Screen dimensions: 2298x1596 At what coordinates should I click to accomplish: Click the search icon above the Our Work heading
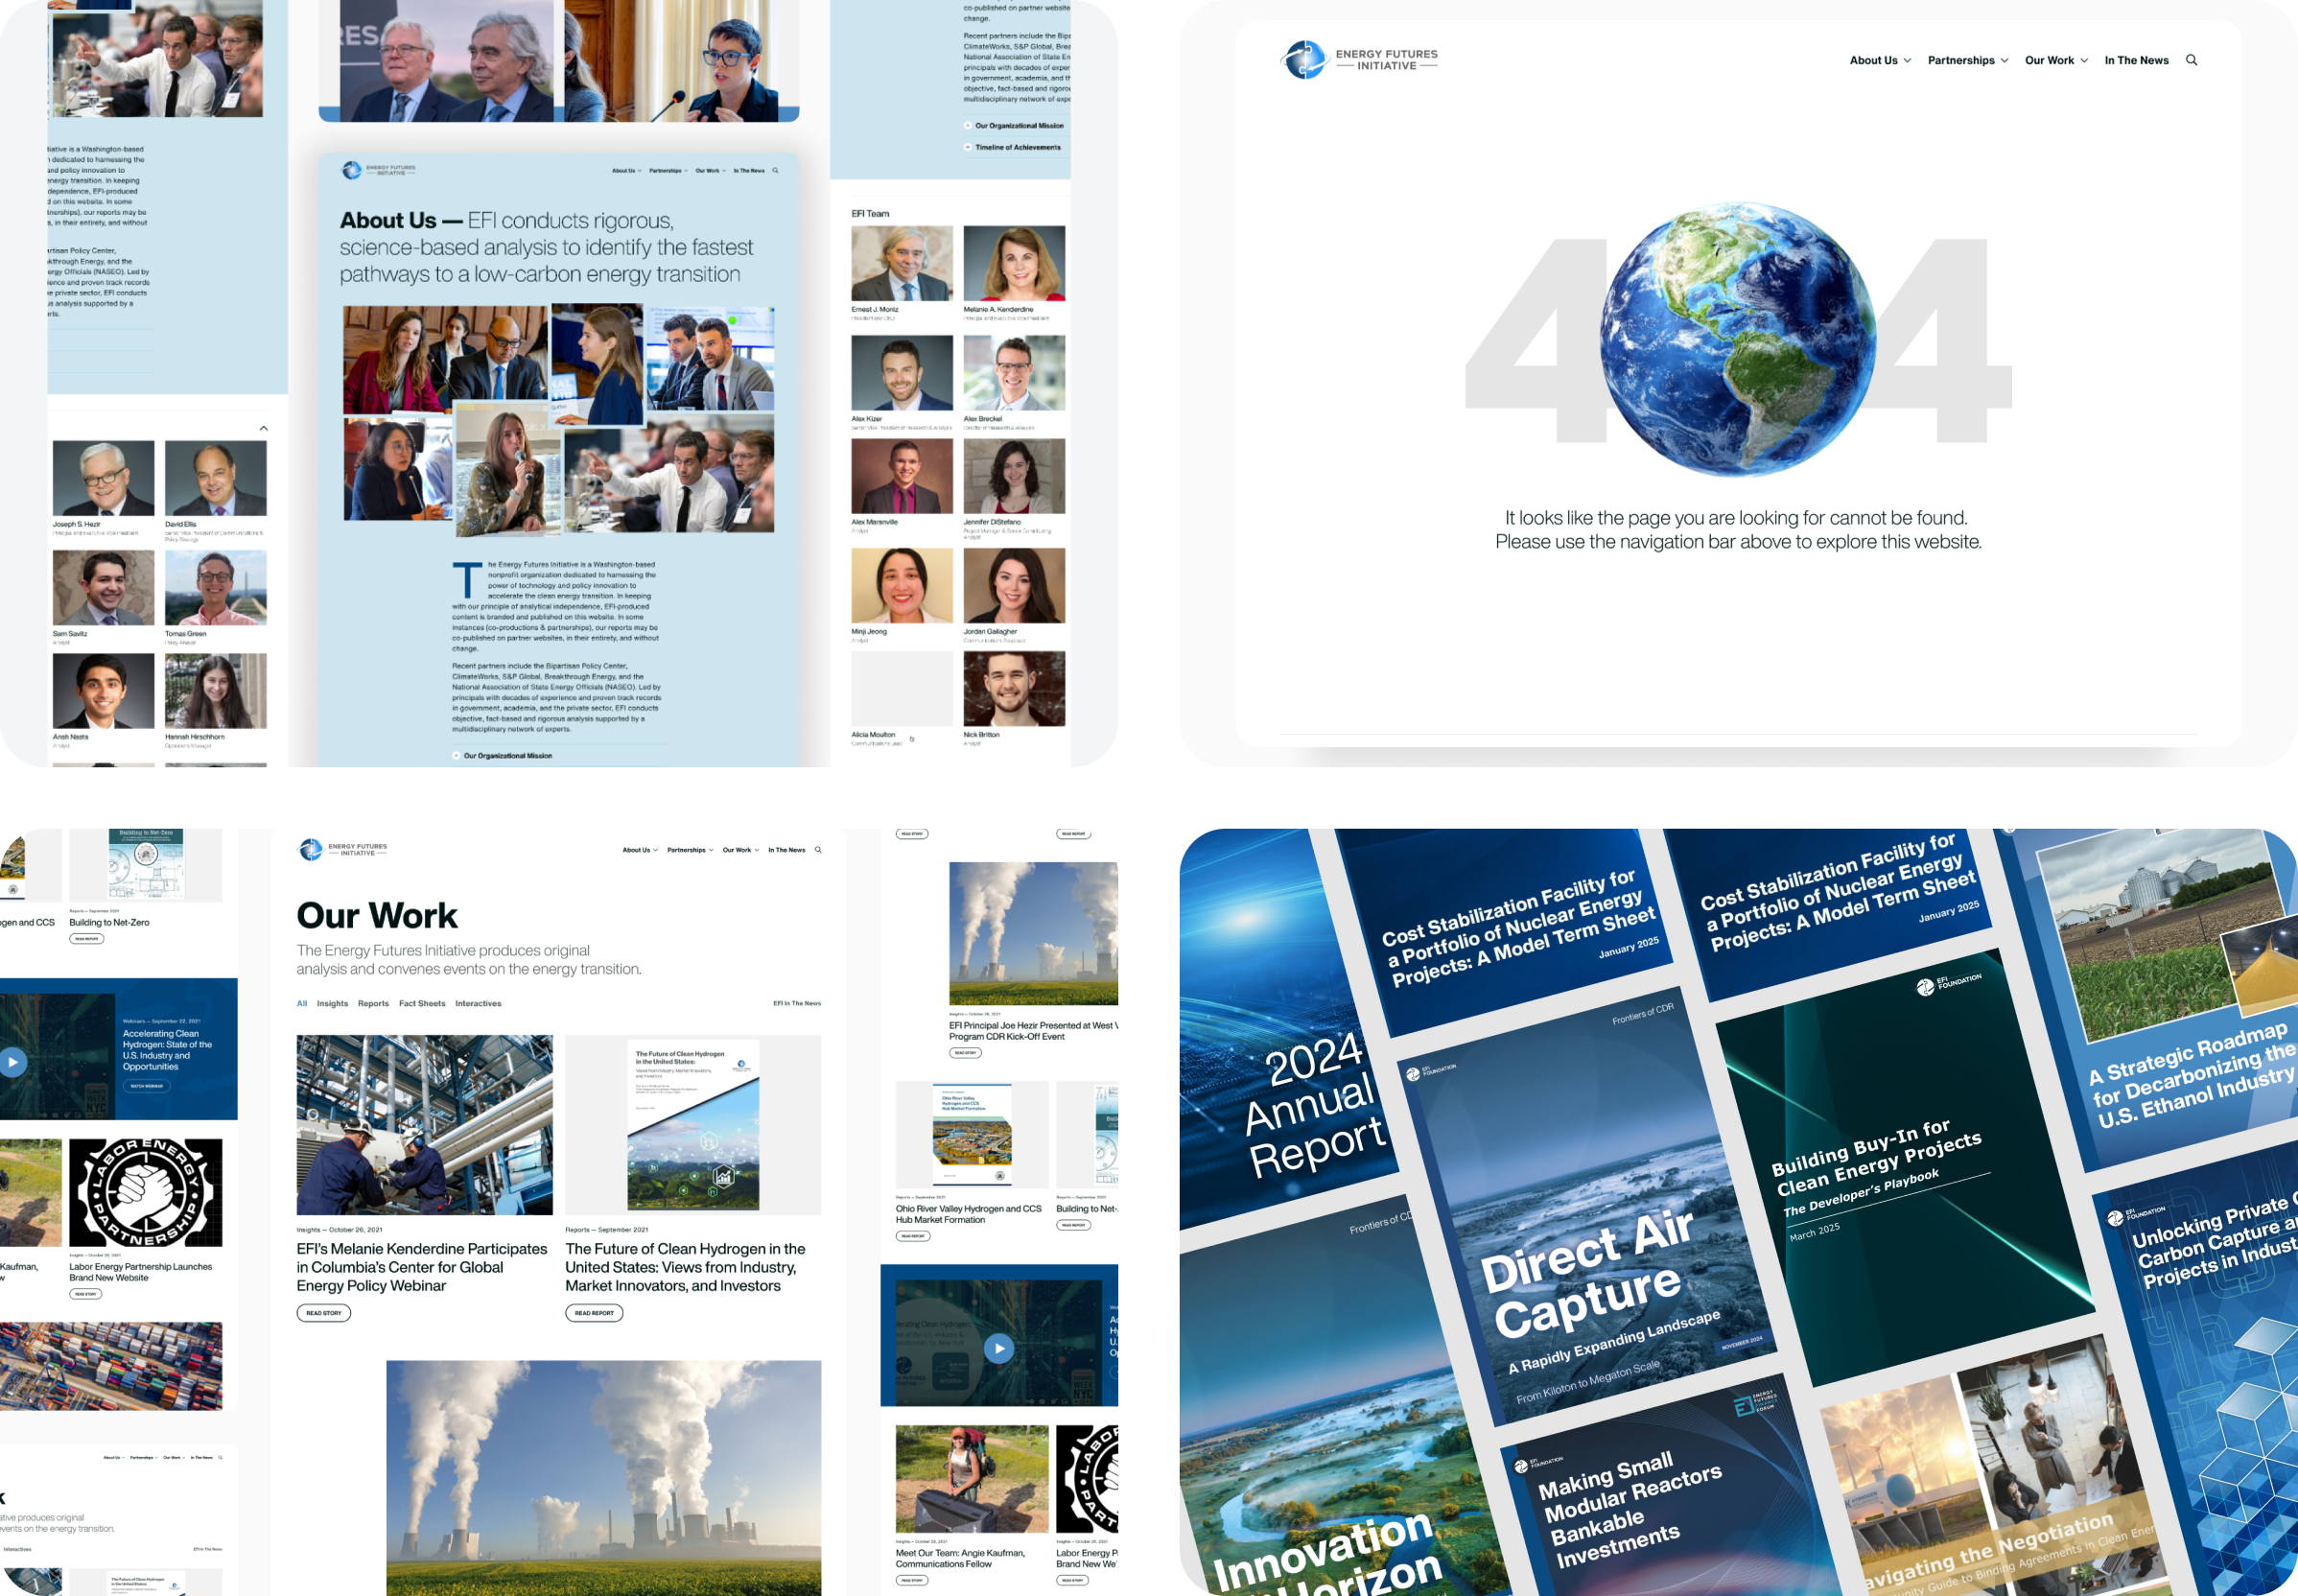818,850
